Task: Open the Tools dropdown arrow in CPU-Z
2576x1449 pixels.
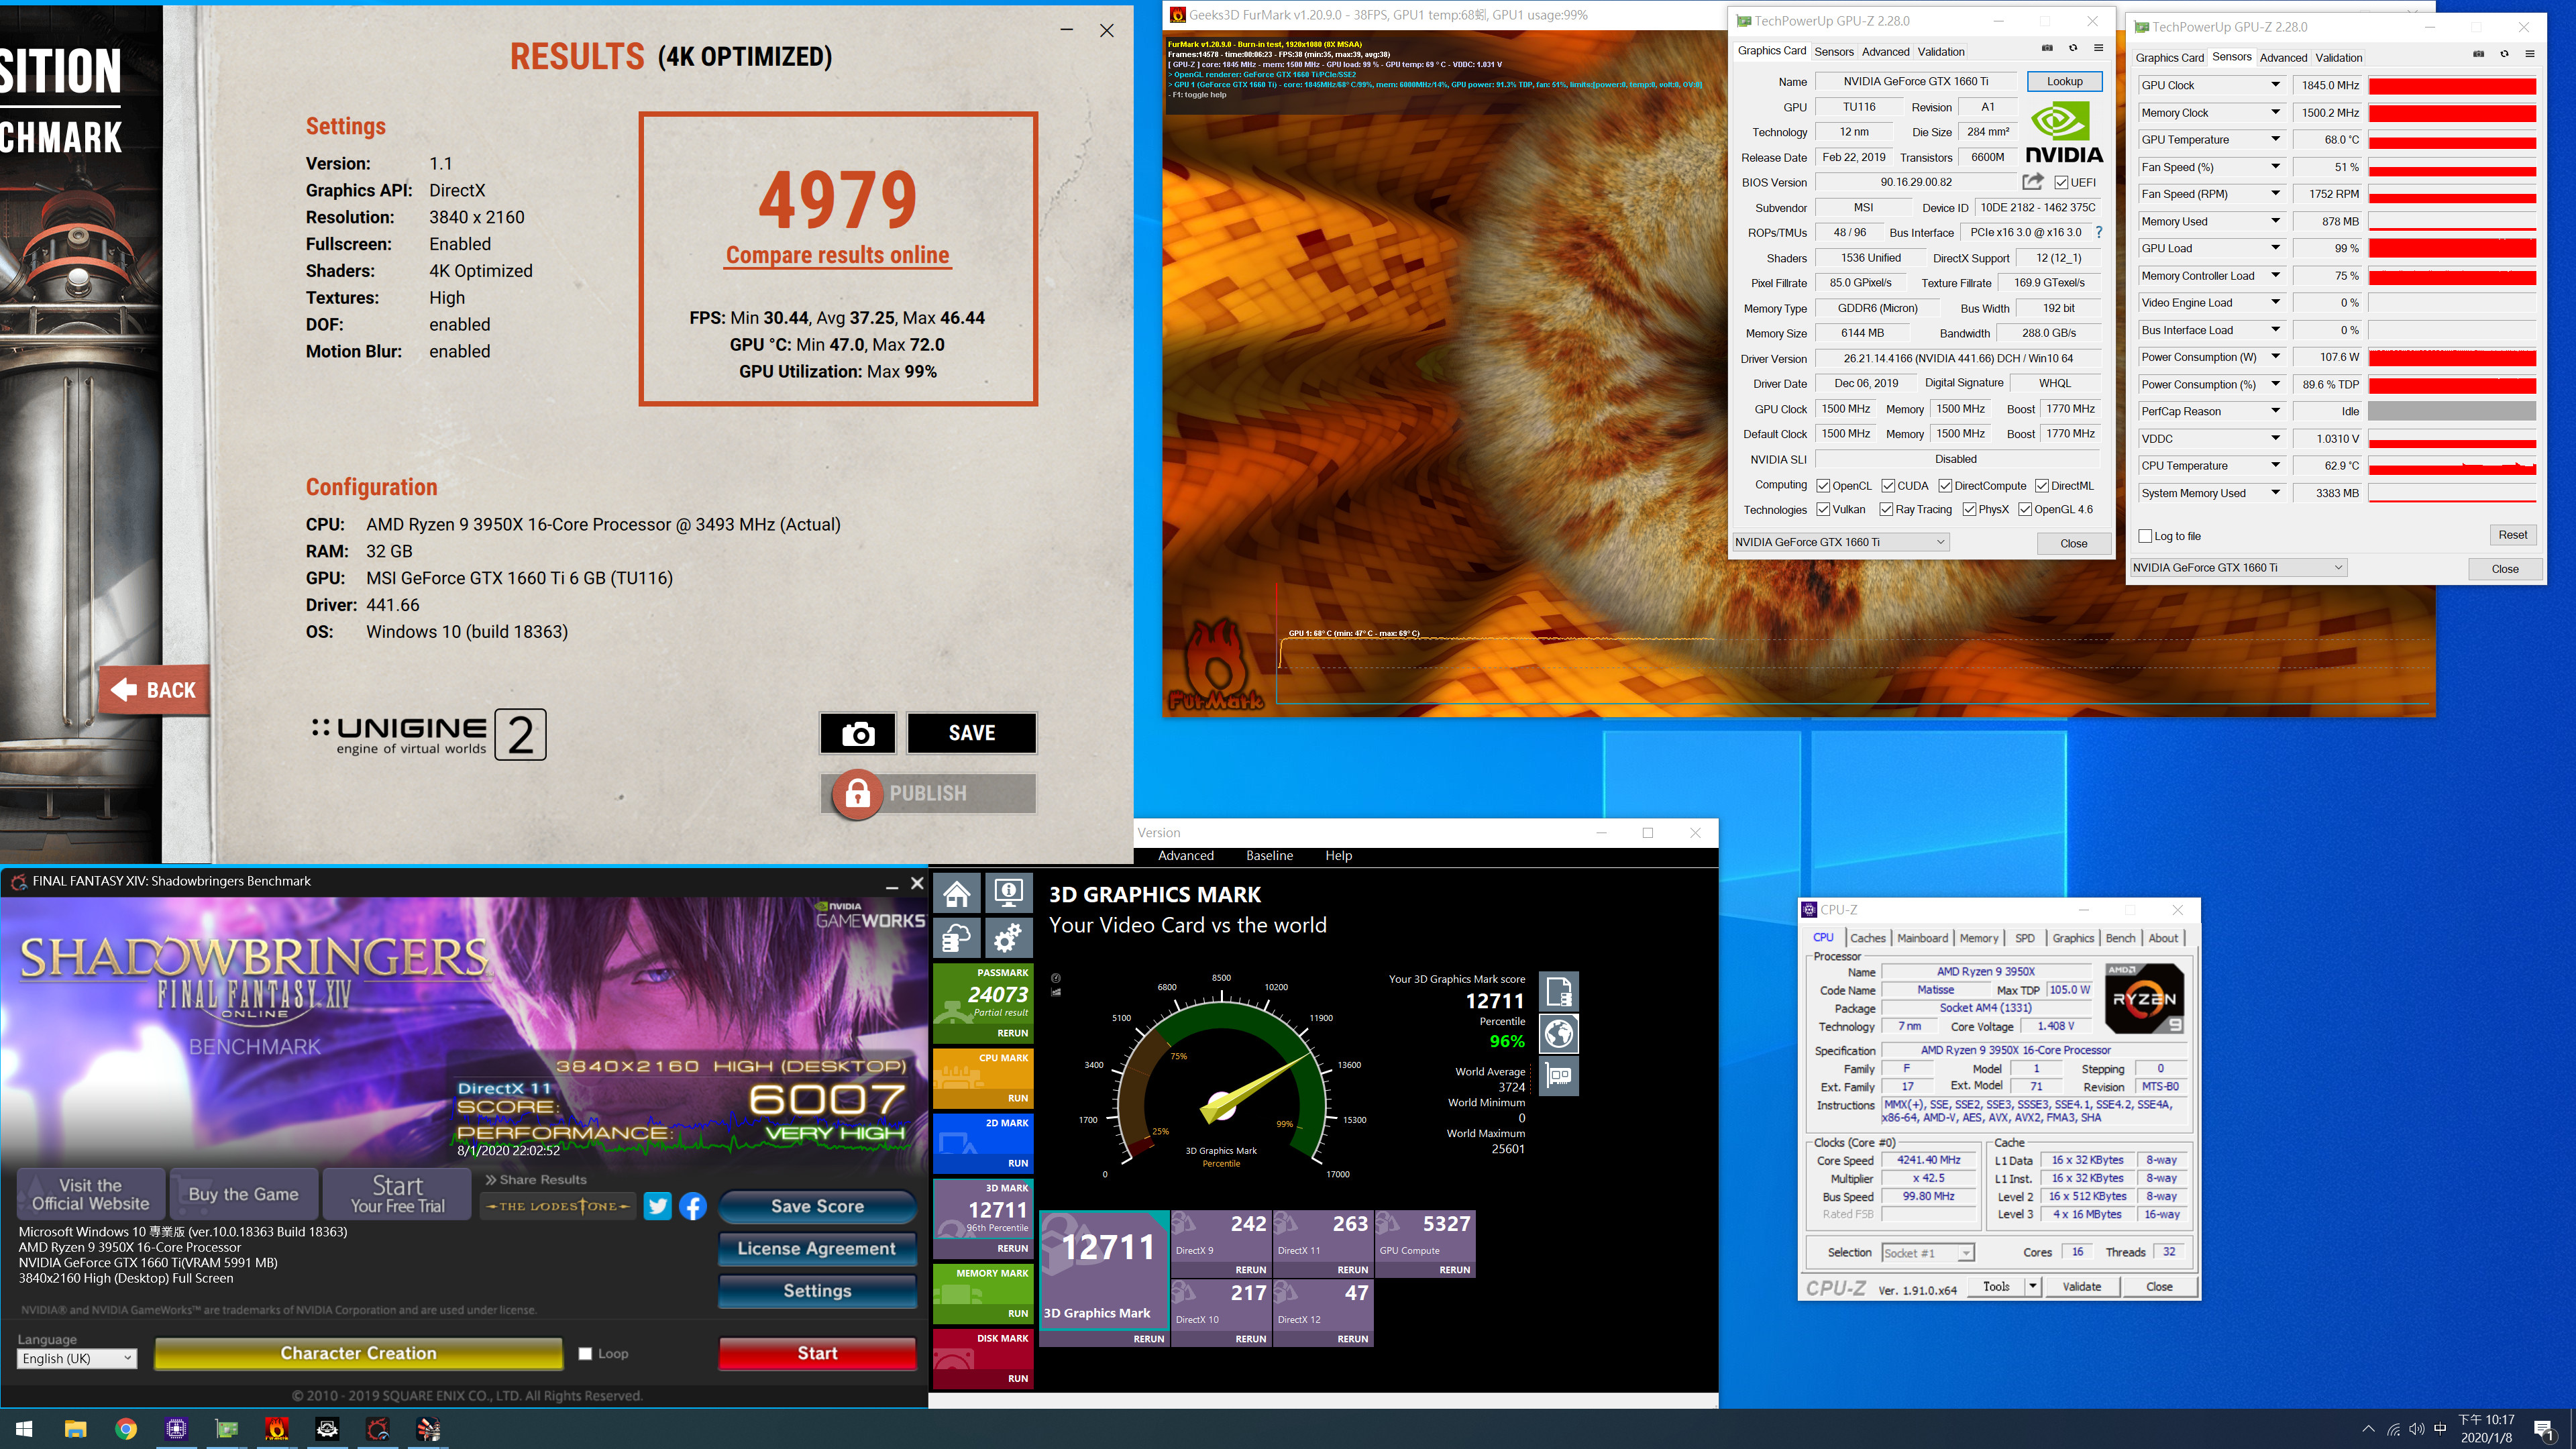Action: point(2032,1287)
